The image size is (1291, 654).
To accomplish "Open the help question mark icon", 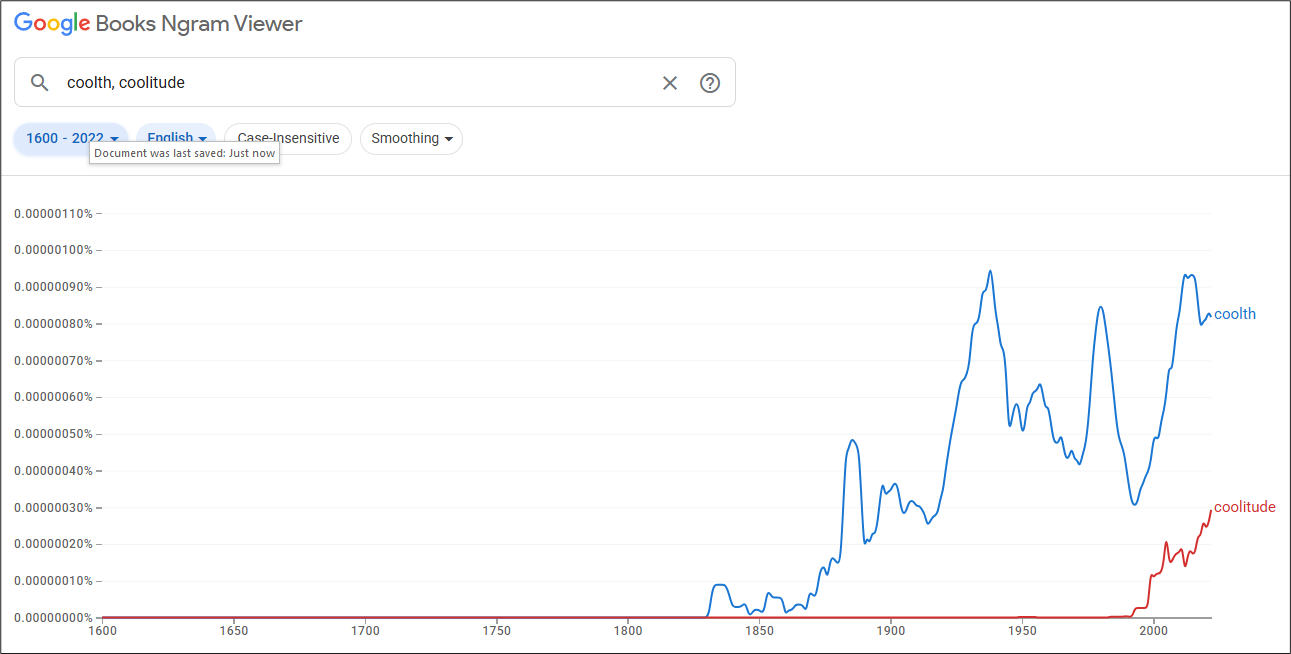I will 710,83.
